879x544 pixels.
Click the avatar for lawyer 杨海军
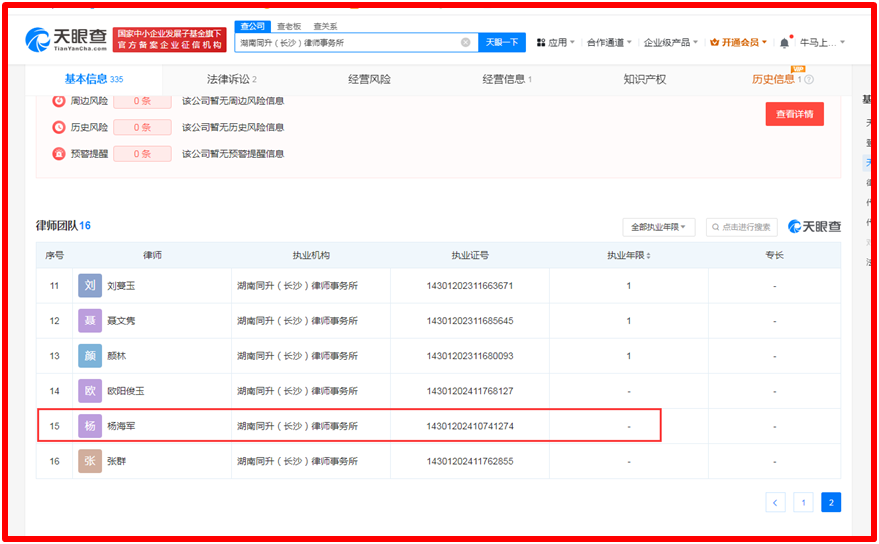[x=90, y=426]
